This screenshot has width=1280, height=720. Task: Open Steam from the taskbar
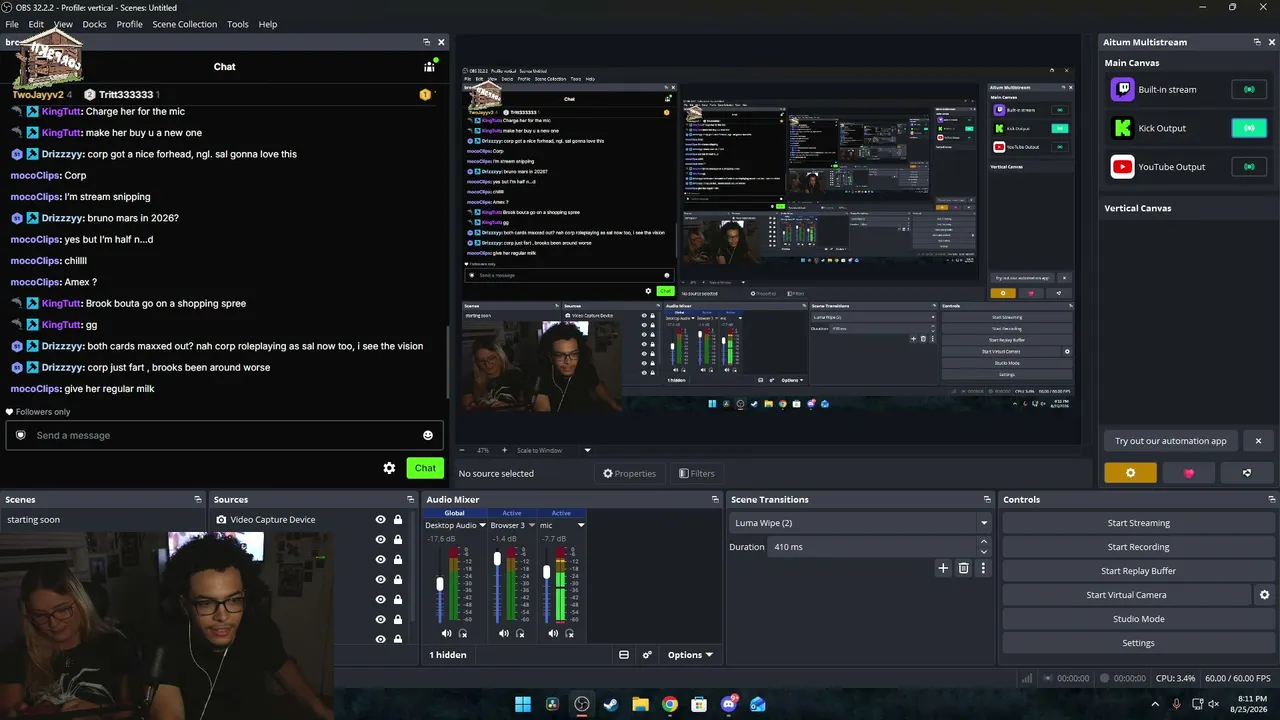[x=611, y=704]
